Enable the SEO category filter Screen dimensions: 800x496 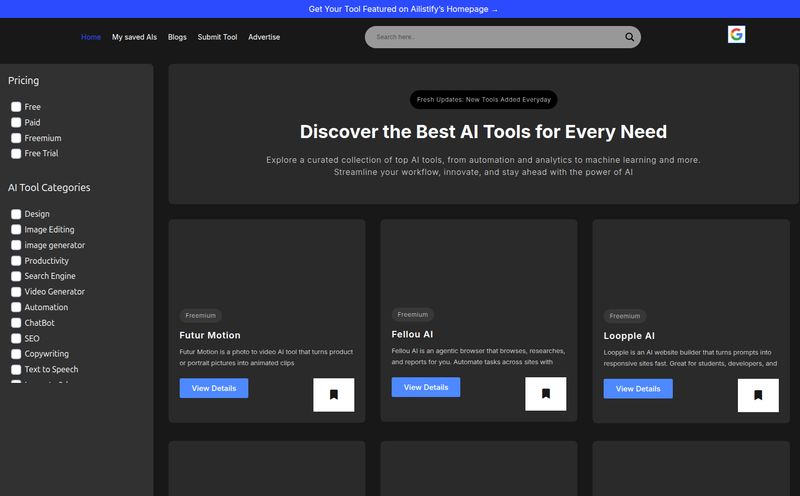(x=16, y=338)
